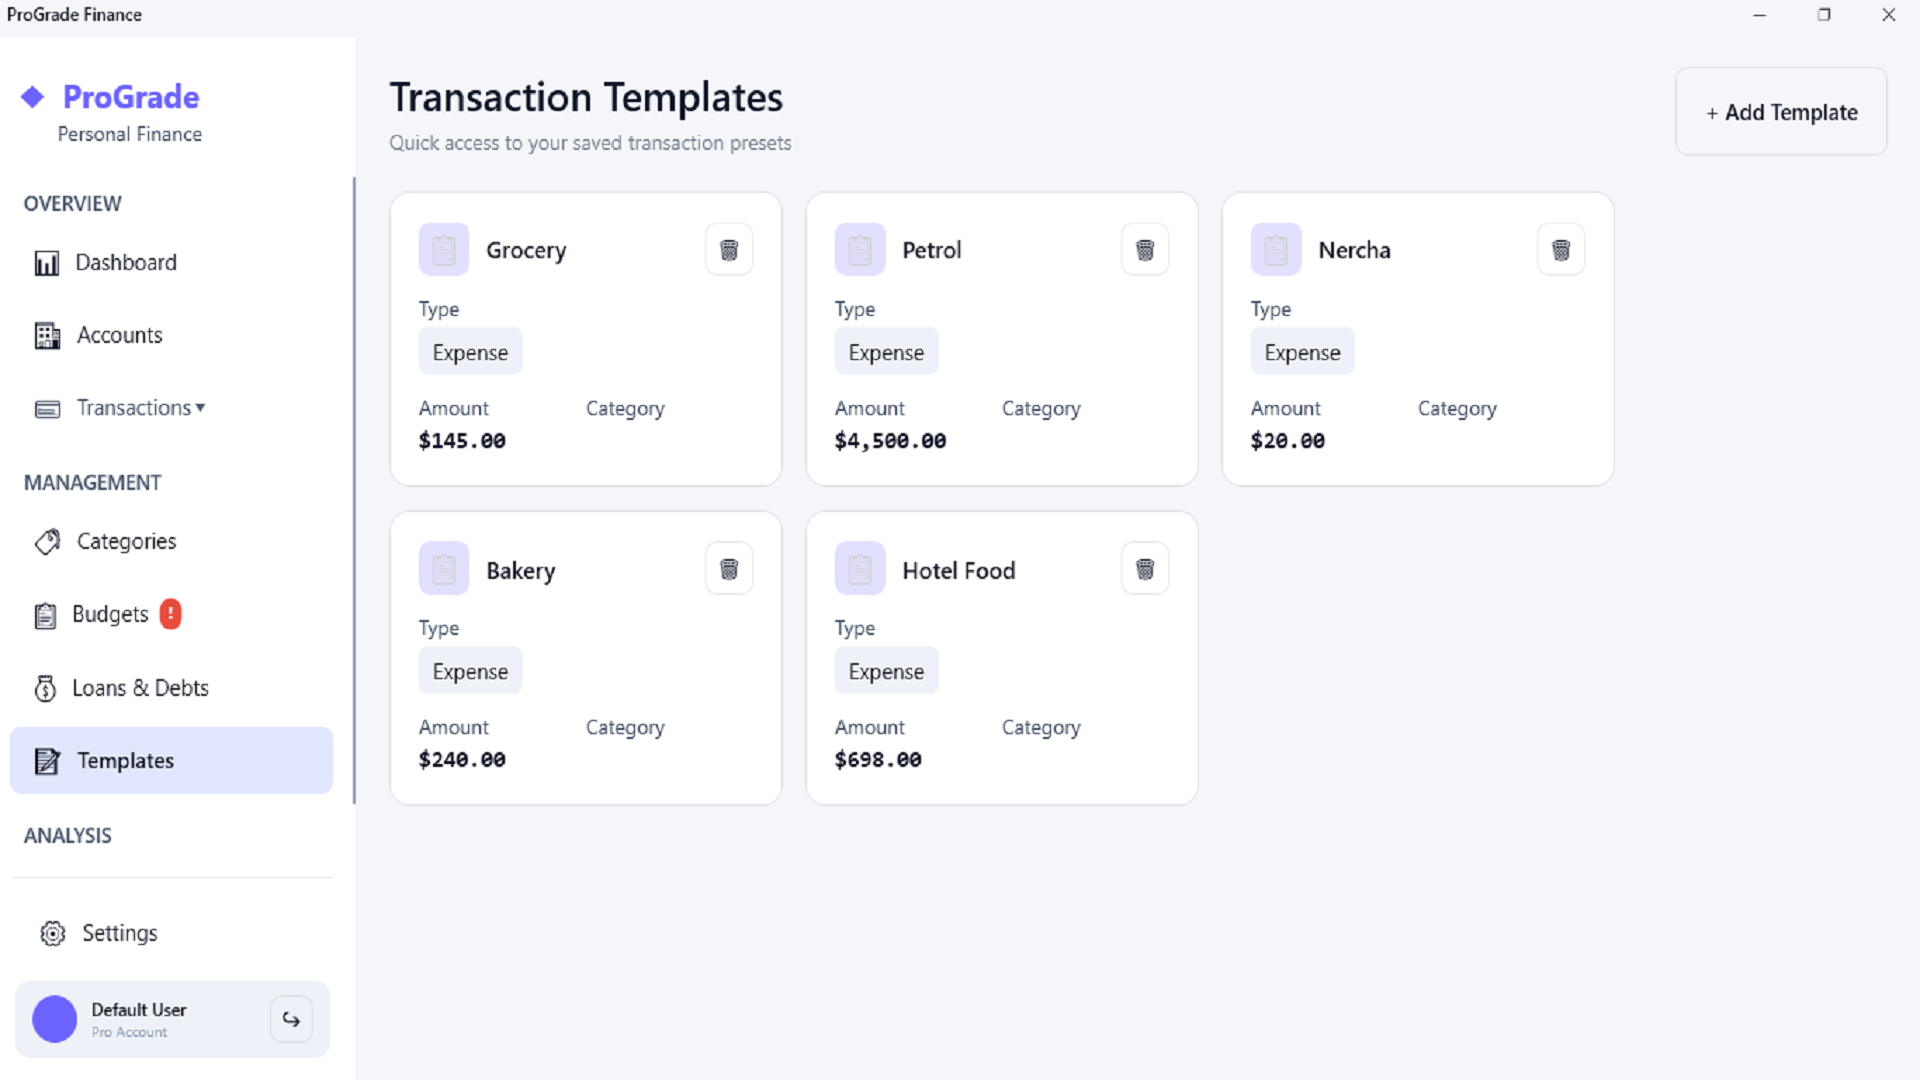
Task: Click the Budgets clipboard icon
Action: pyautogui.click(x=44, y=614)
